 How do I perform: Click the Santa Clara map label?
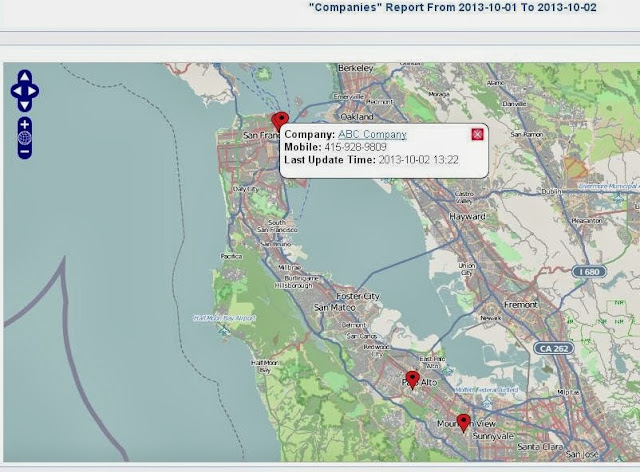click(540, 447)
